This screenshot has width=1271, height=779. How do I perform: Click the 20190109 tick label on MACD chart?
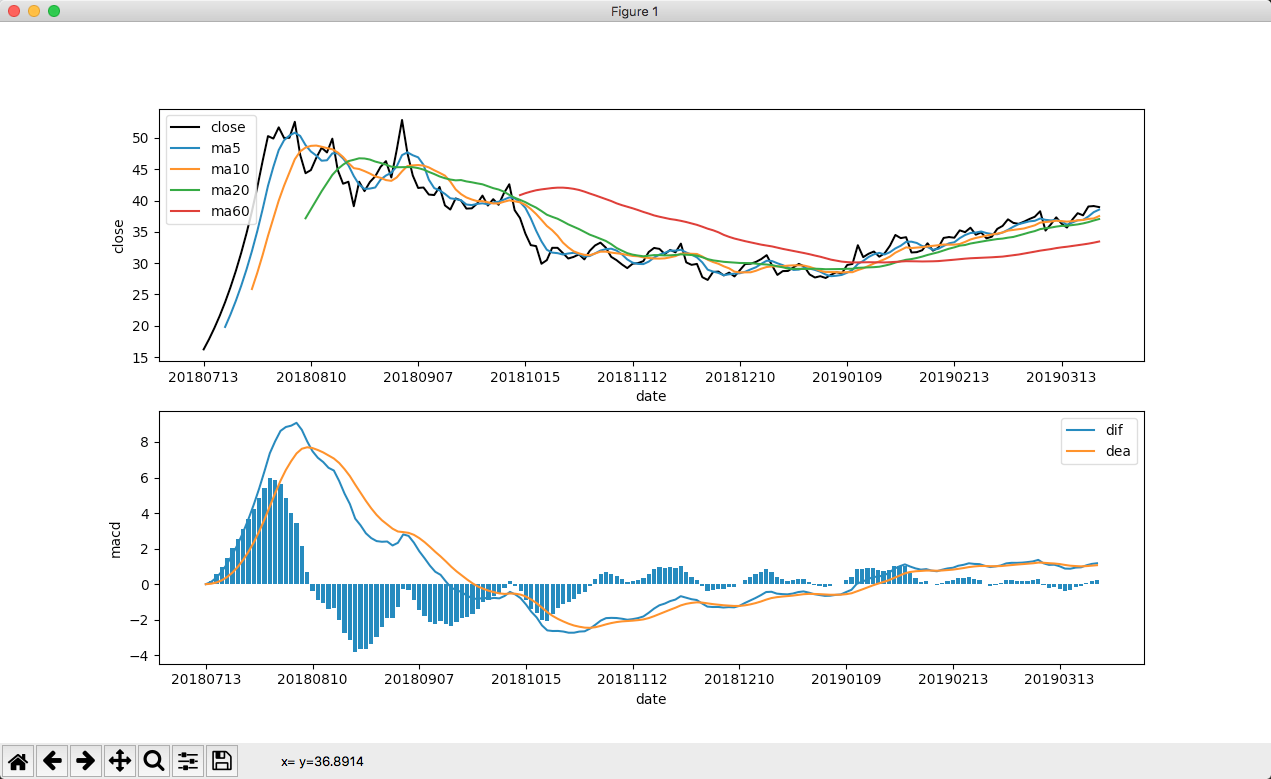click(846, 681)
